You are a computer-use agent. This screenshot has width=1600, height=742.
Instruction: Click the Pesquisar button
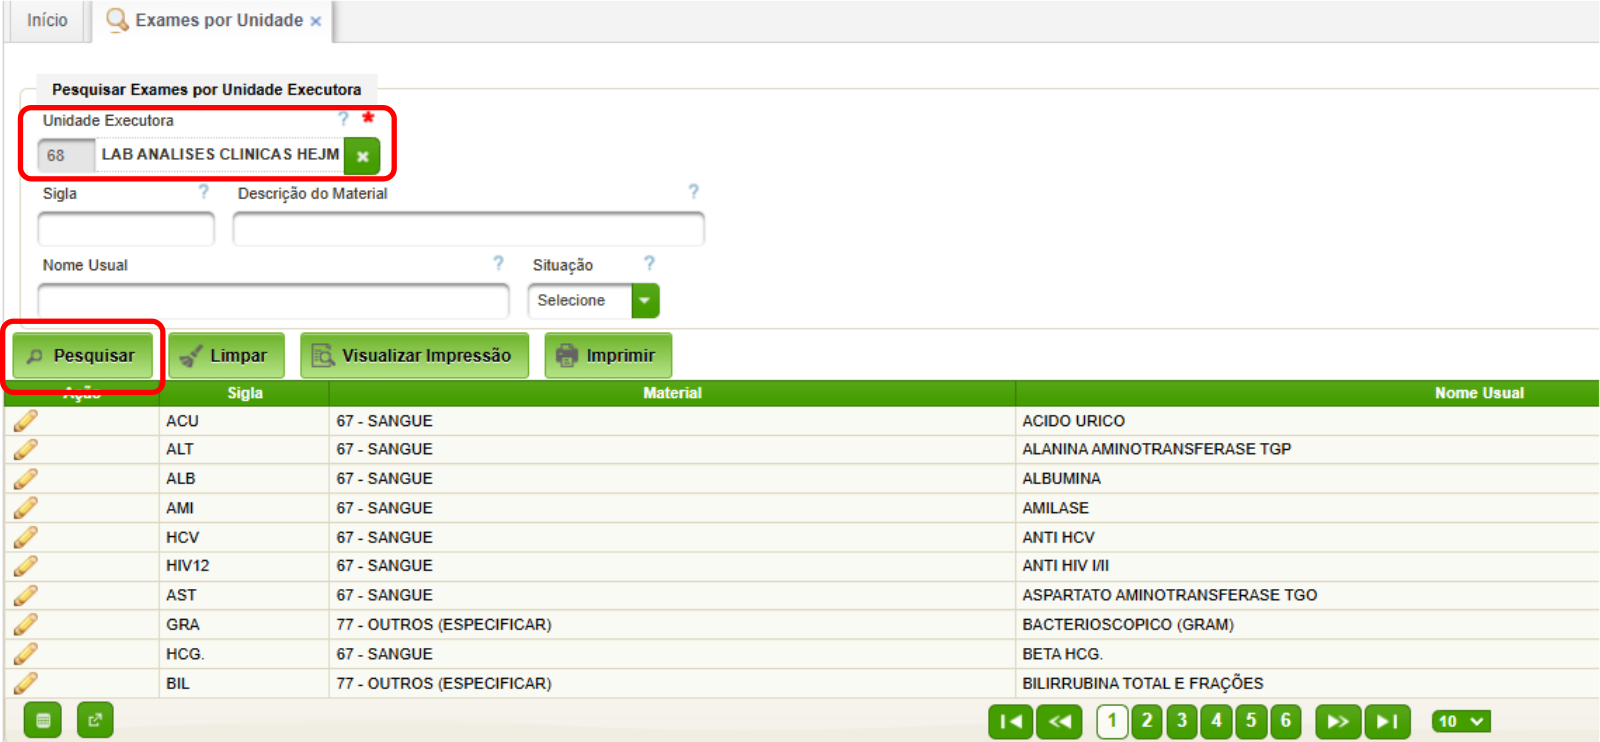[82, 356]
